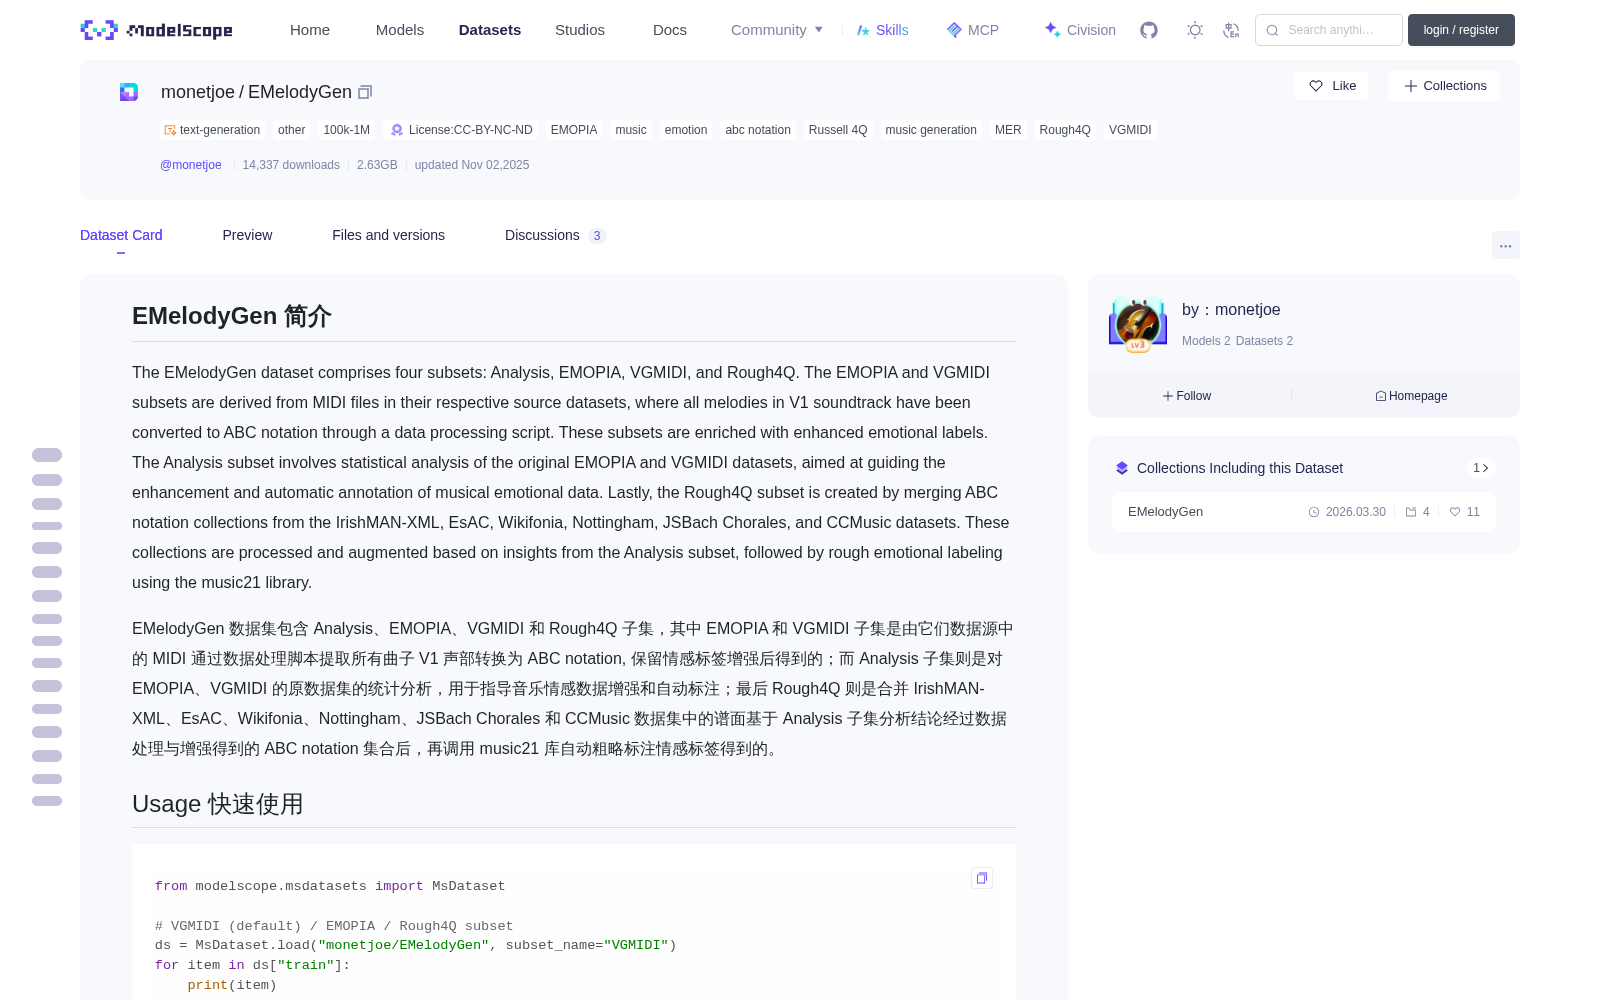
Task: Click the '14,337 downloads' text
Action: (x=291, y=165)
